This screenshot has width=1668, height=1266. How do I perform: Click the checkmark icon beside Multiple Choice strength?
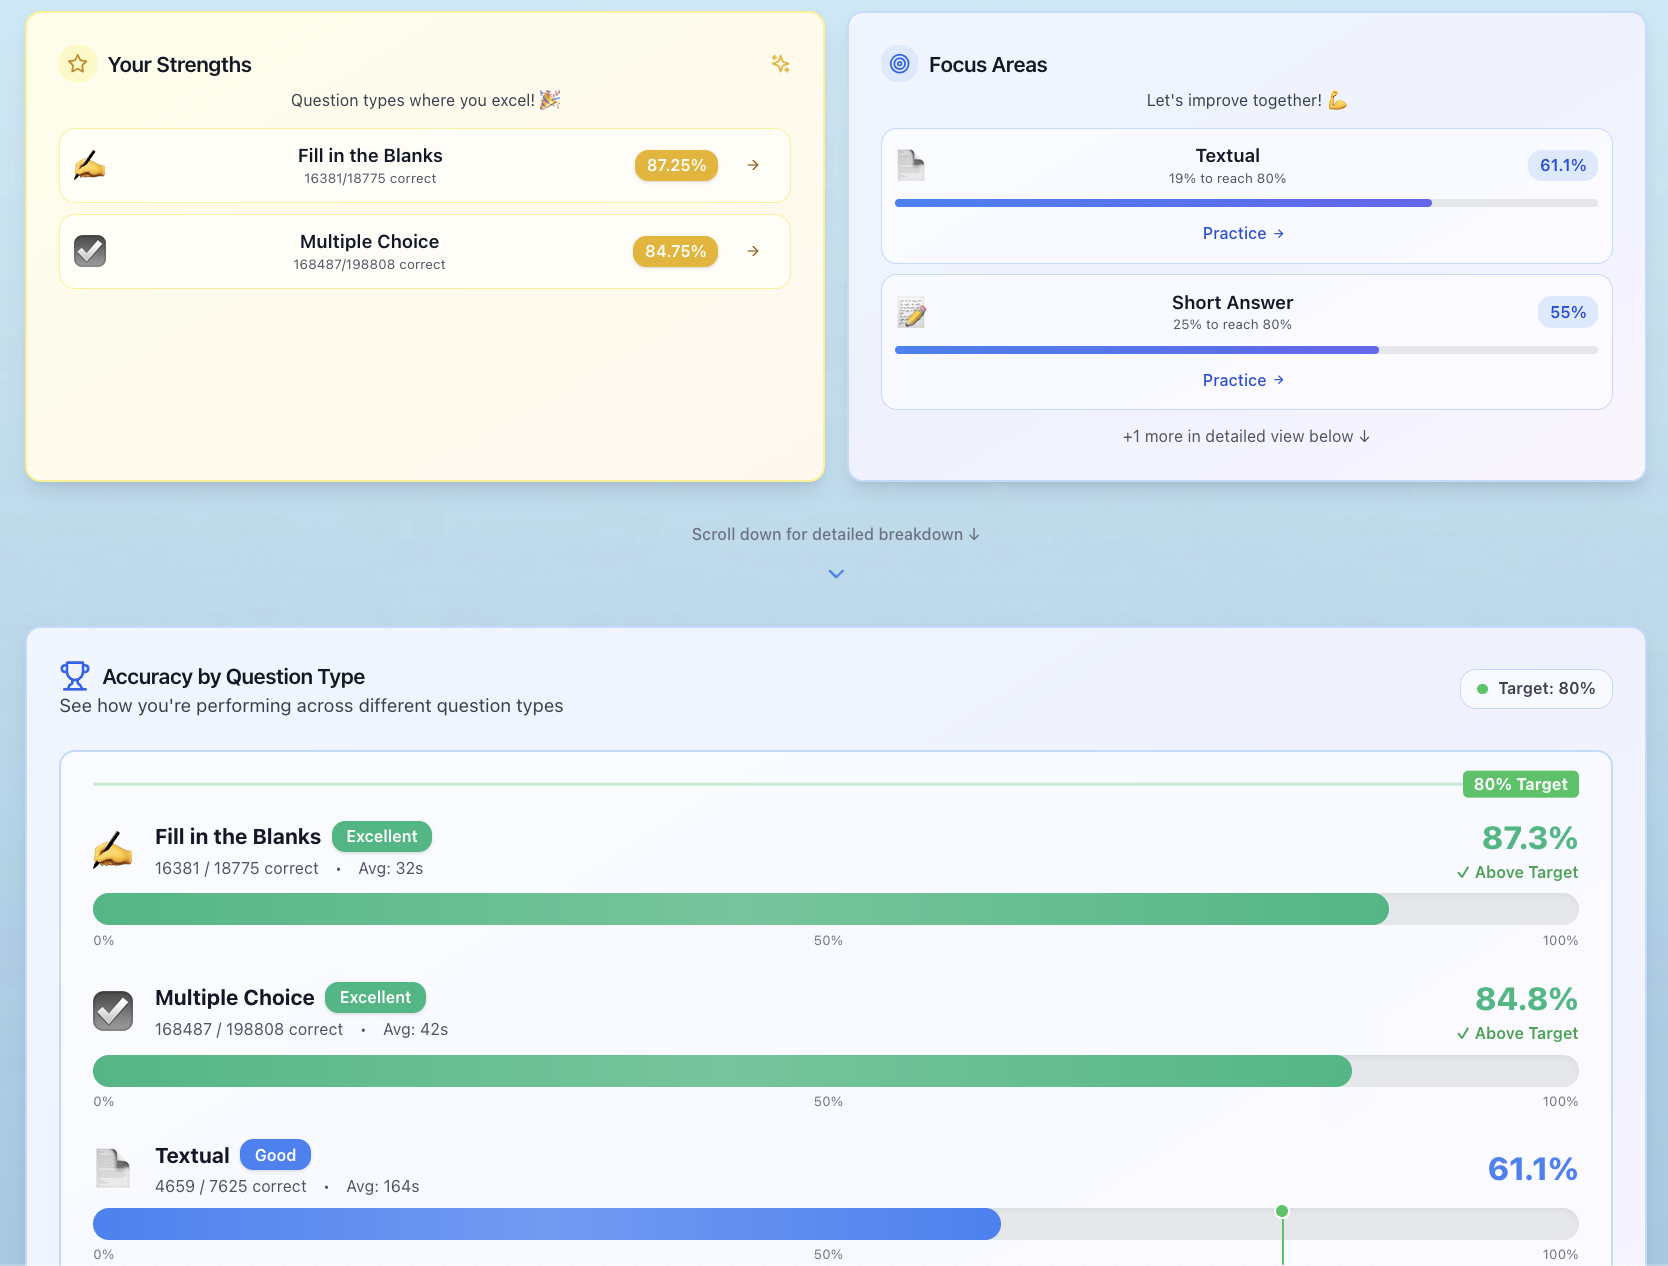coord(90,251)
